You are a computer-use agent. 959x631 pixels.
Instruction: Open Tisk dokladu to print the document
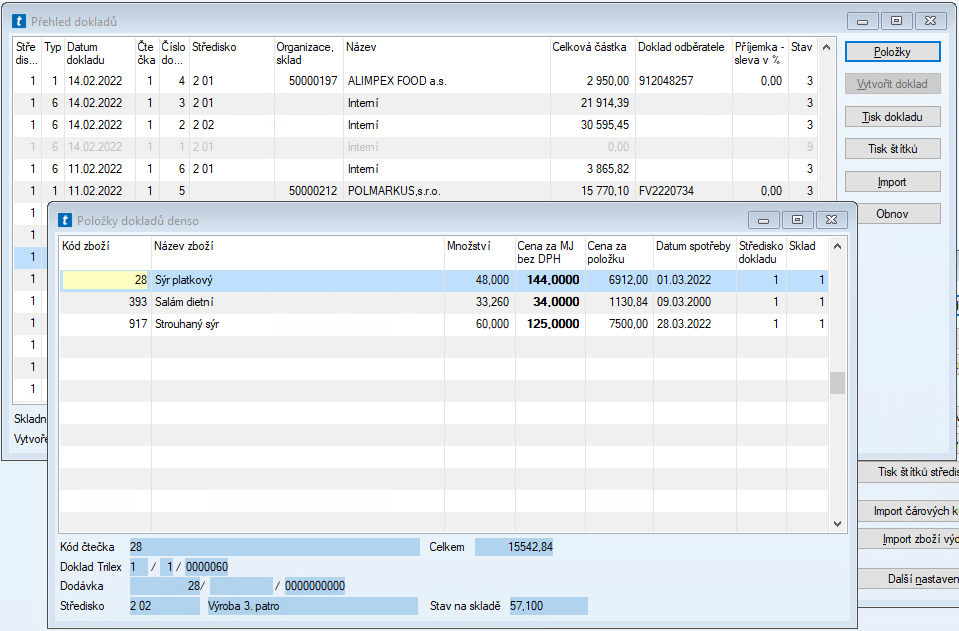[892, 117]
